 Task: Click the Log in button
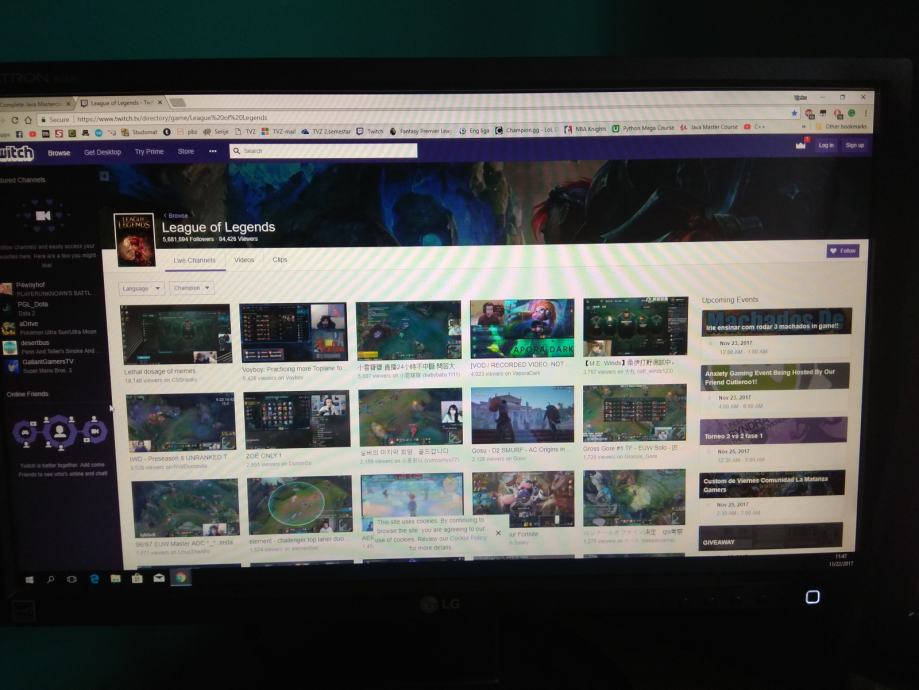tap(826, 145)
